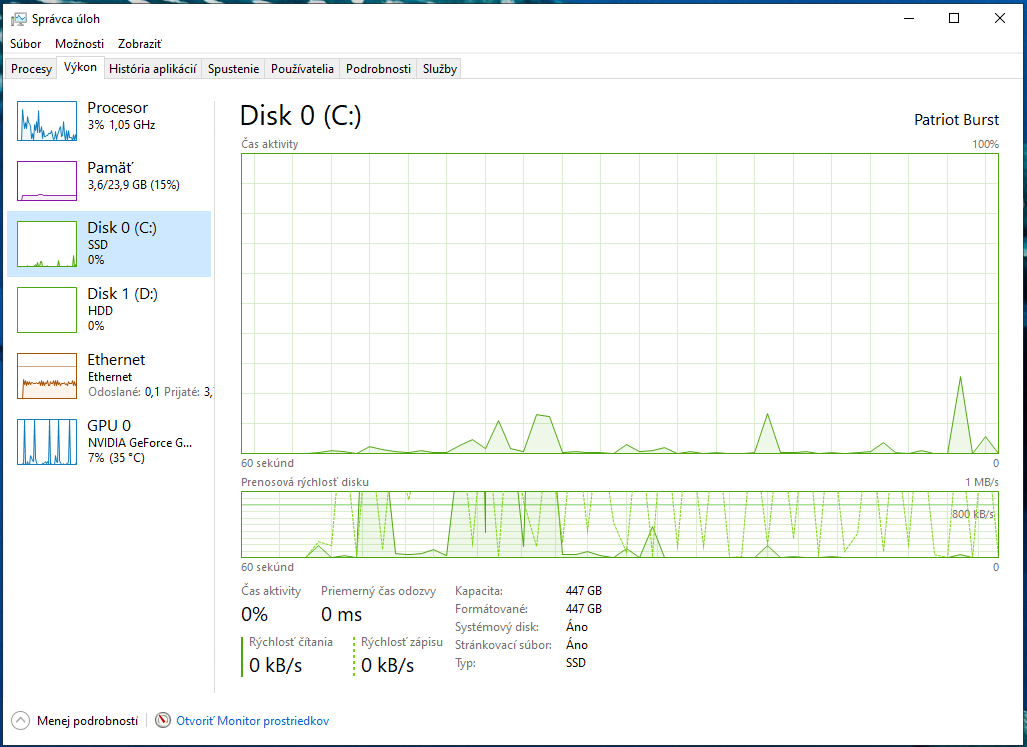Collapse view with Menej podrobností arrow icon
Viewport: 1027px width, 747px height.
click(x=20, y=721)
